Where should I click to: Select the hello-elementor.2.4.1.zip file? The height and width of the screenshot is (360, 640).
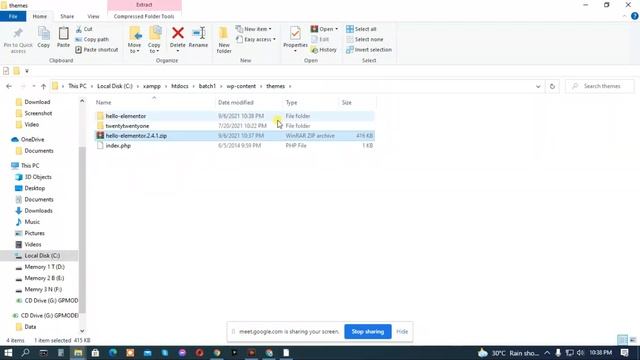tap(234, 136)
